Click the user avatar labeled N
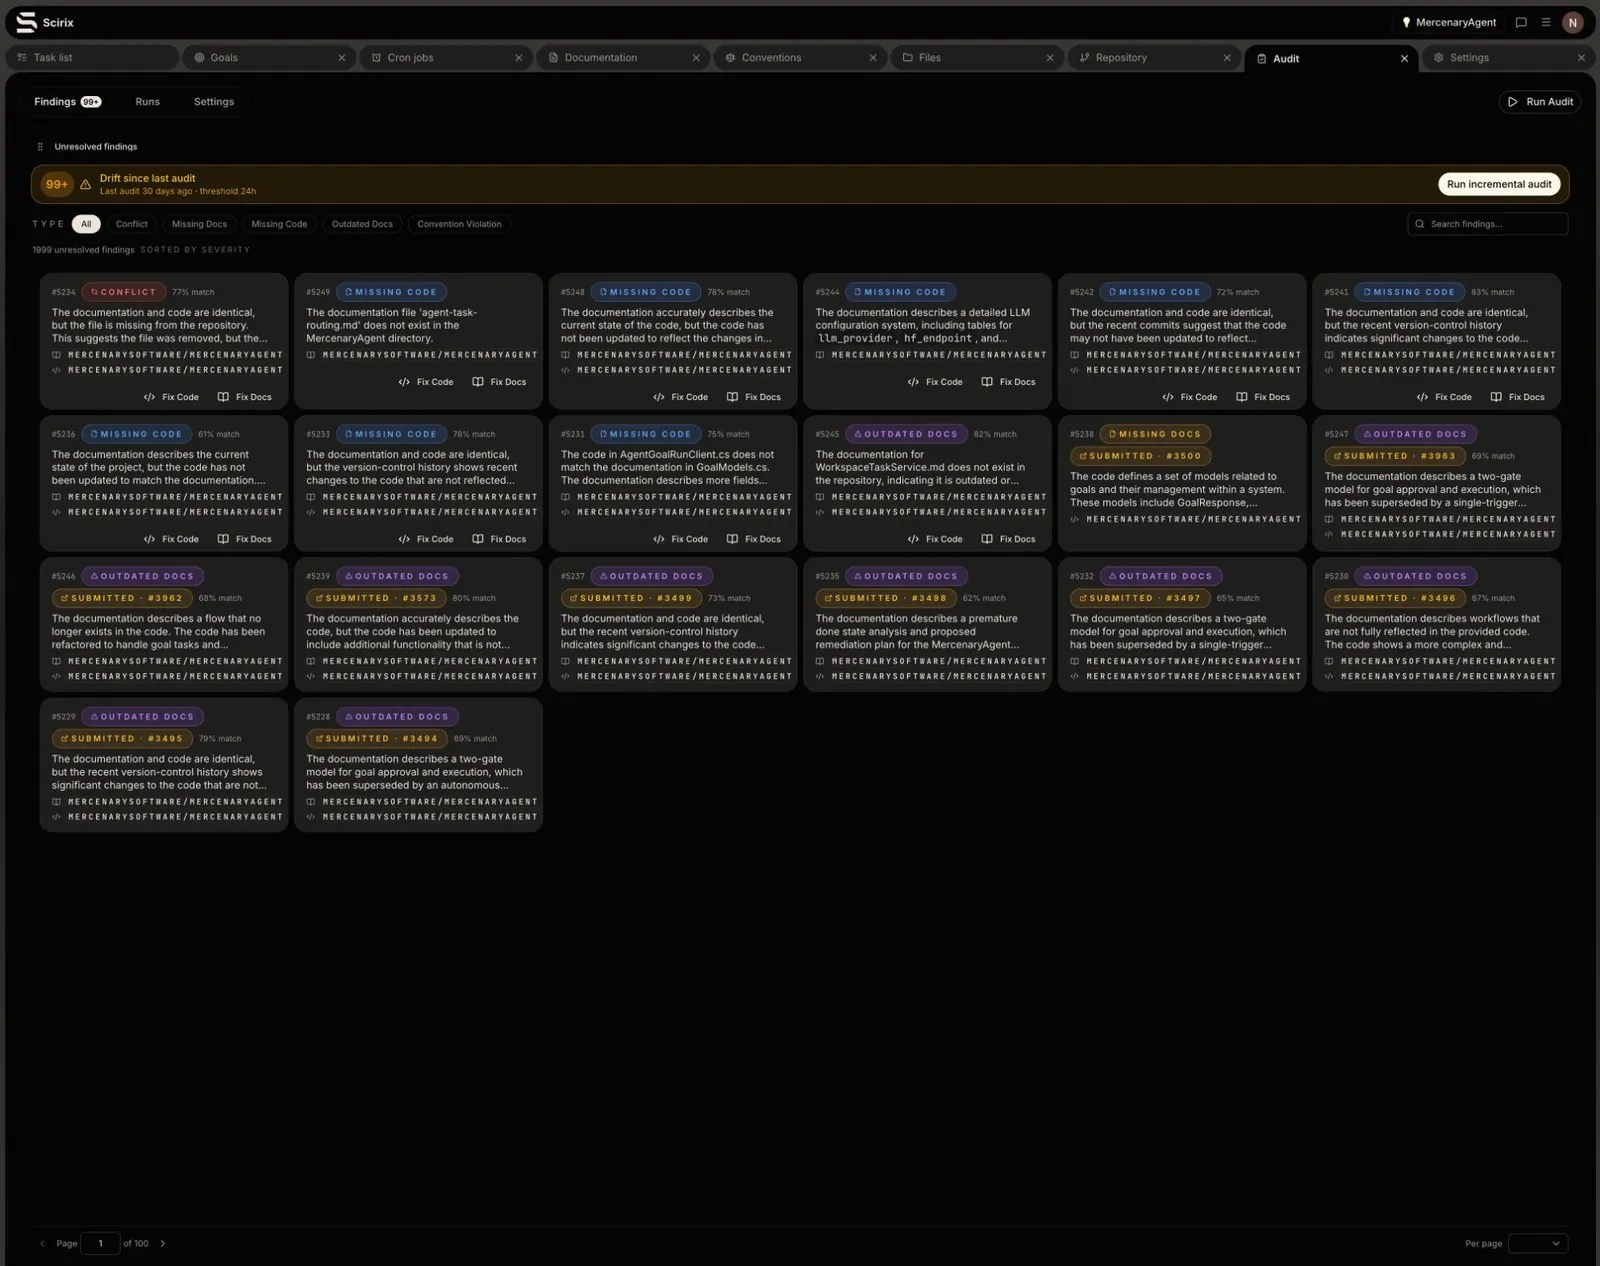Viewport: 1600px width, 1266px height. click(1573, 22)
